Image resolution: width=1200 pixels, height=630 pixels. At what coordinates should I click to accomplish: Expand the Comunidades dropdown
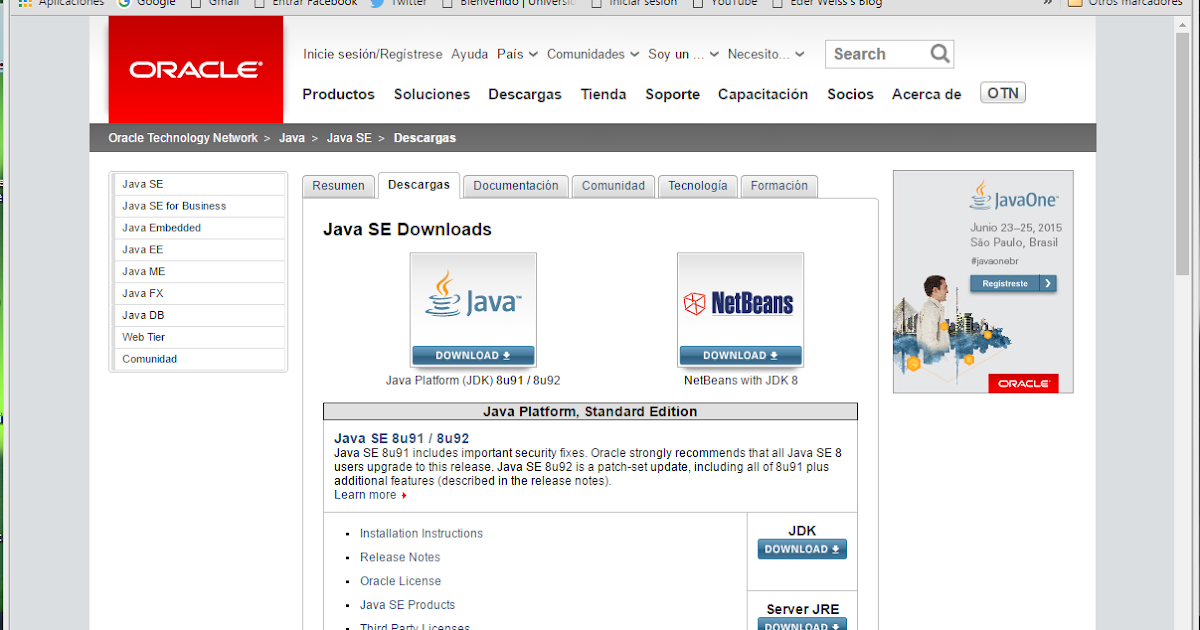pyautogui.click(x=593, y=54)
